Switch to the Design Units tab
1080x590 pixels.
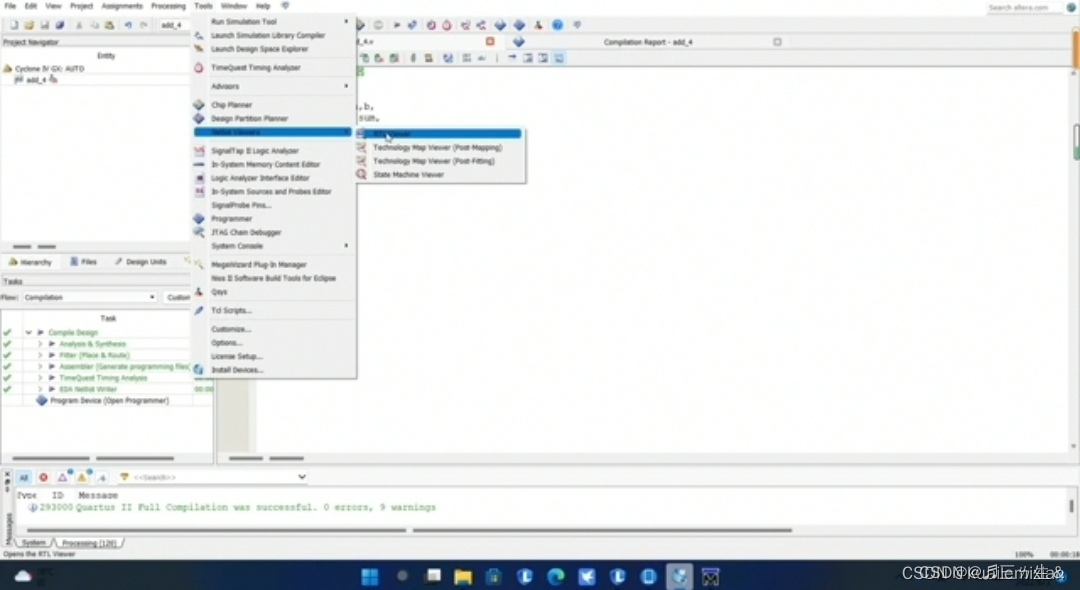click(141, 262)
